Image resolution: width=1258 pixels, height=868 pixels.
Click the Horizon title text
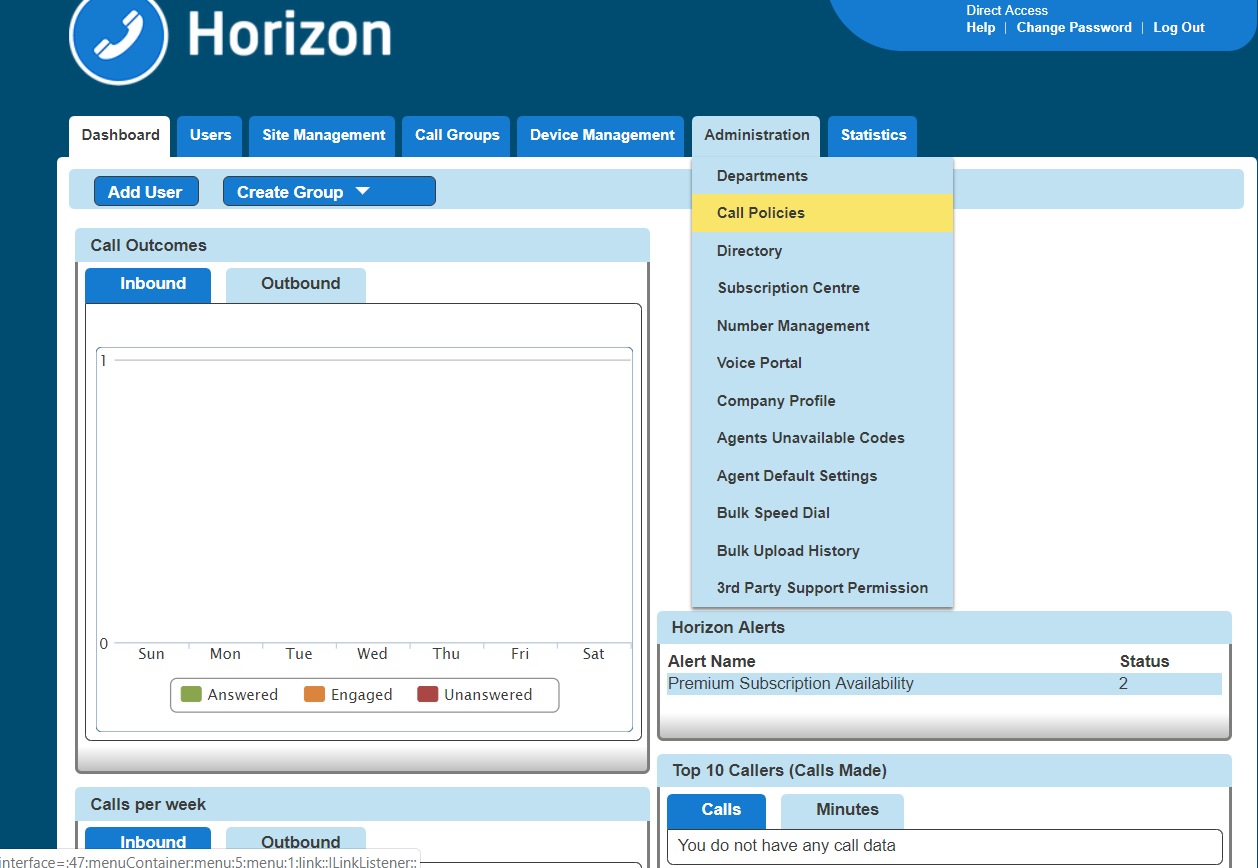(289, 35)
